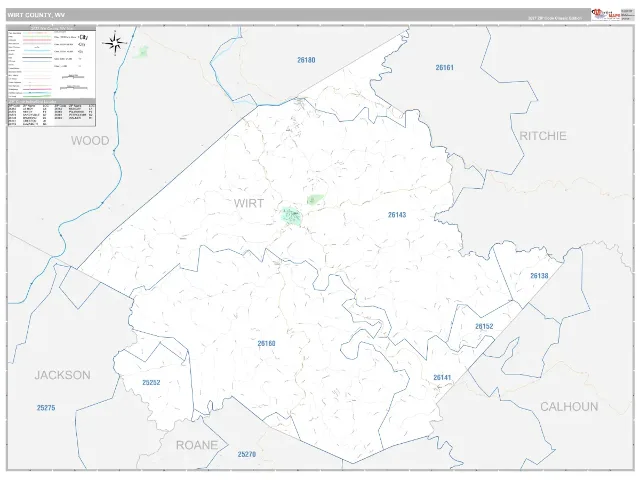The image size is (640, 480).
Task: Click ZIP code 26138 label
Action: 539,276
